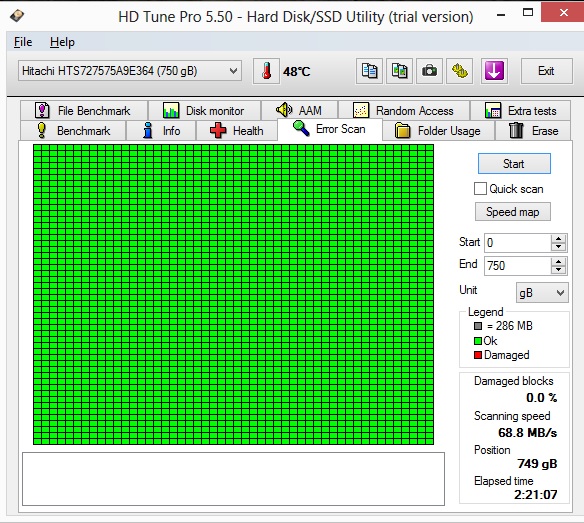Screen dimensions: 584x523
Task: Open the AAM speaker tab
Action: point(299,110)
